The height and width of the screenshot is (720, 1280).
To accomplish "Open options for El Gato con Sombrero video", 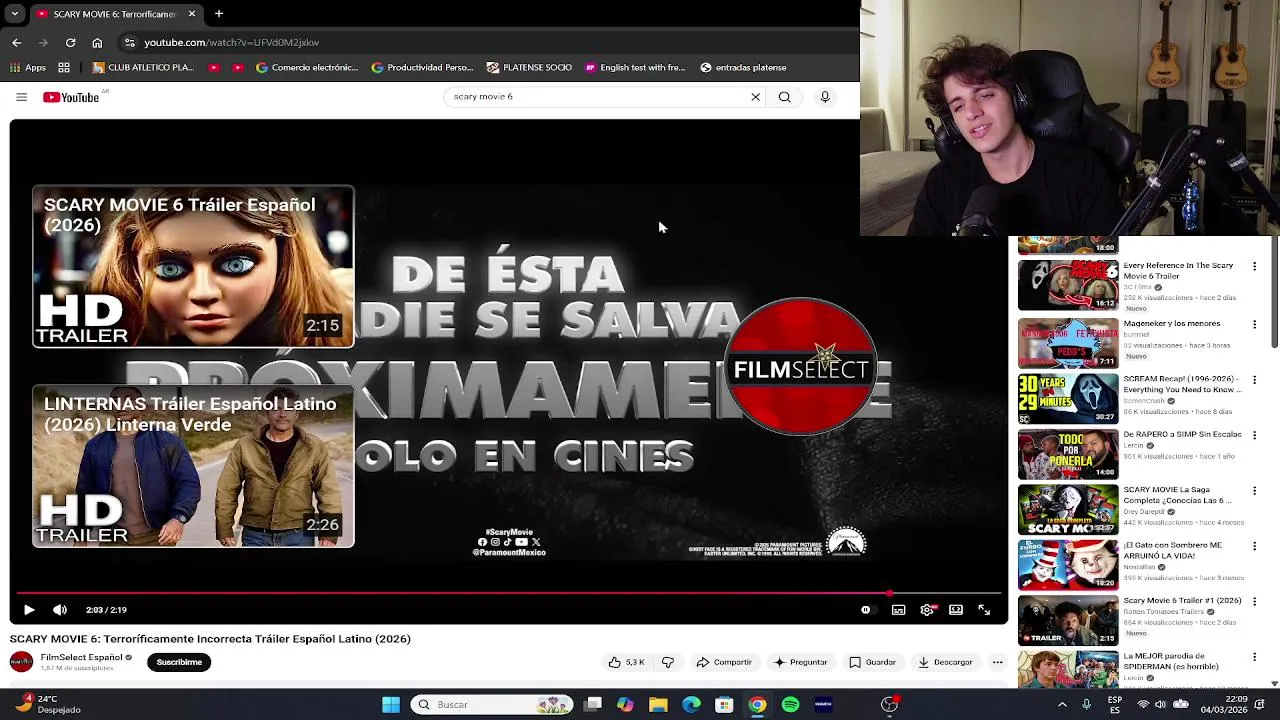I will click(1254, 546).
